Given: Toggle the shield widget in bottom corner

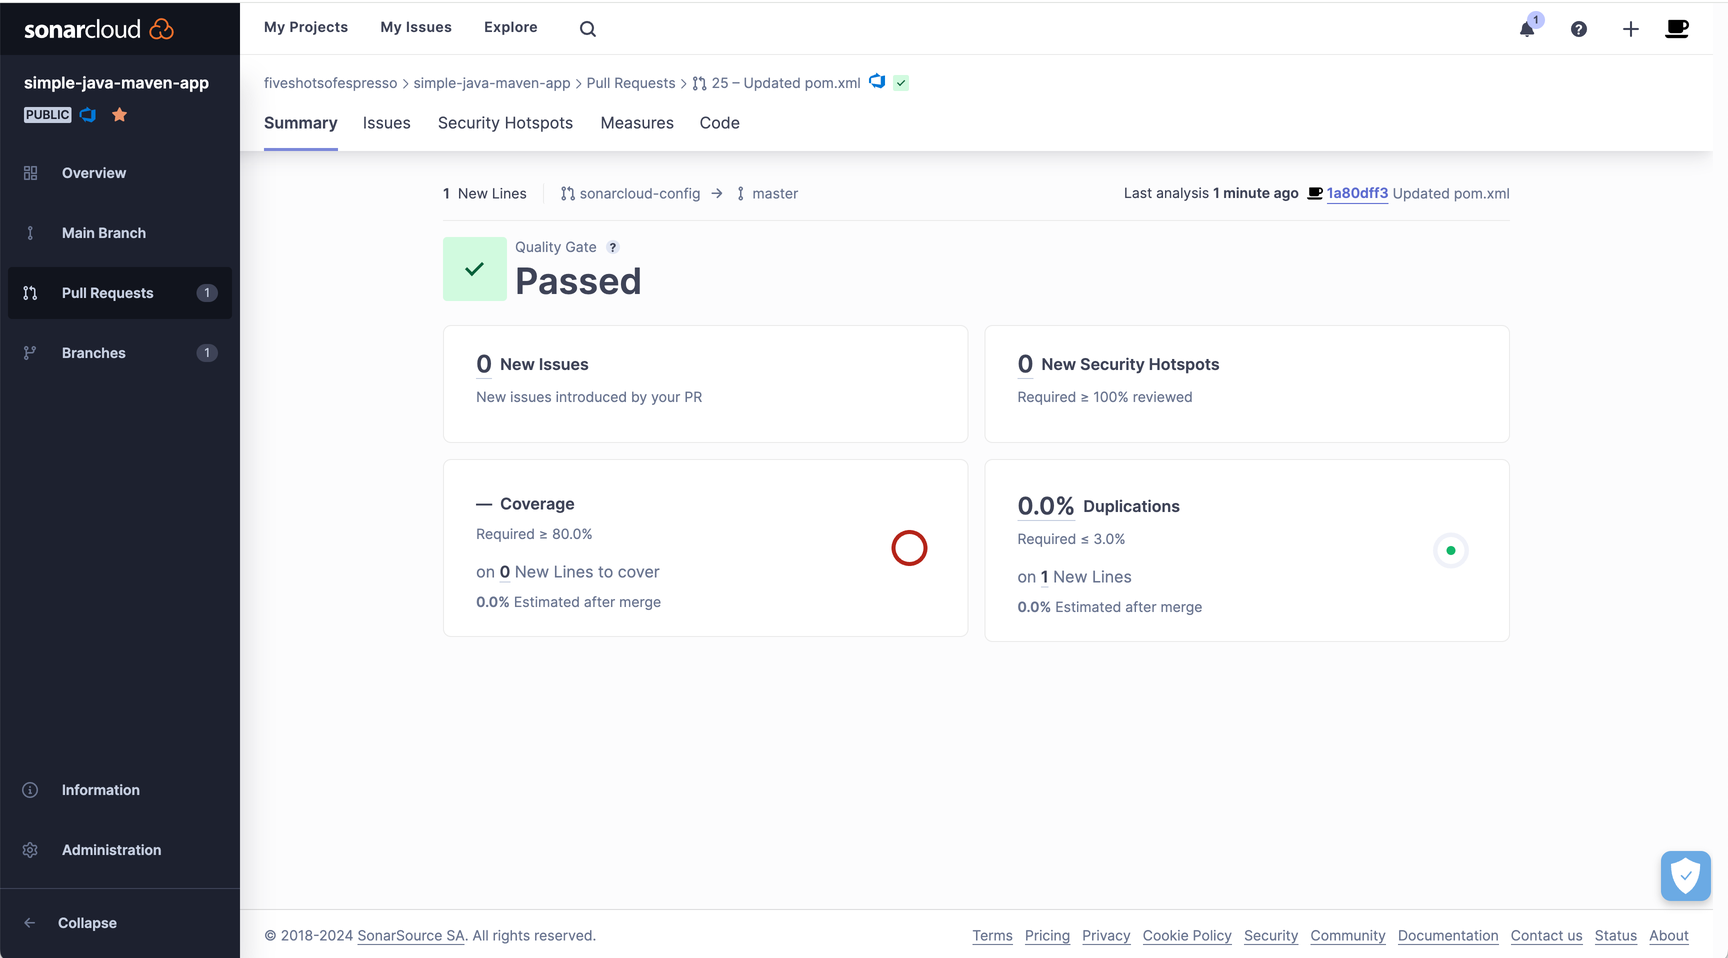Looking at the screenshot, I should (x=1685, y=876).
